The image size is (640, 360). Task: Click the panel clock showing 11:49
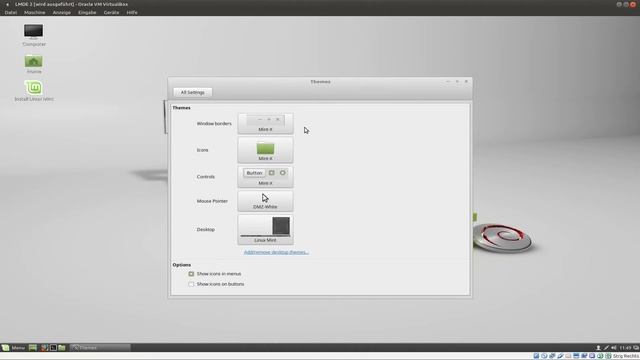pos(625,348)
